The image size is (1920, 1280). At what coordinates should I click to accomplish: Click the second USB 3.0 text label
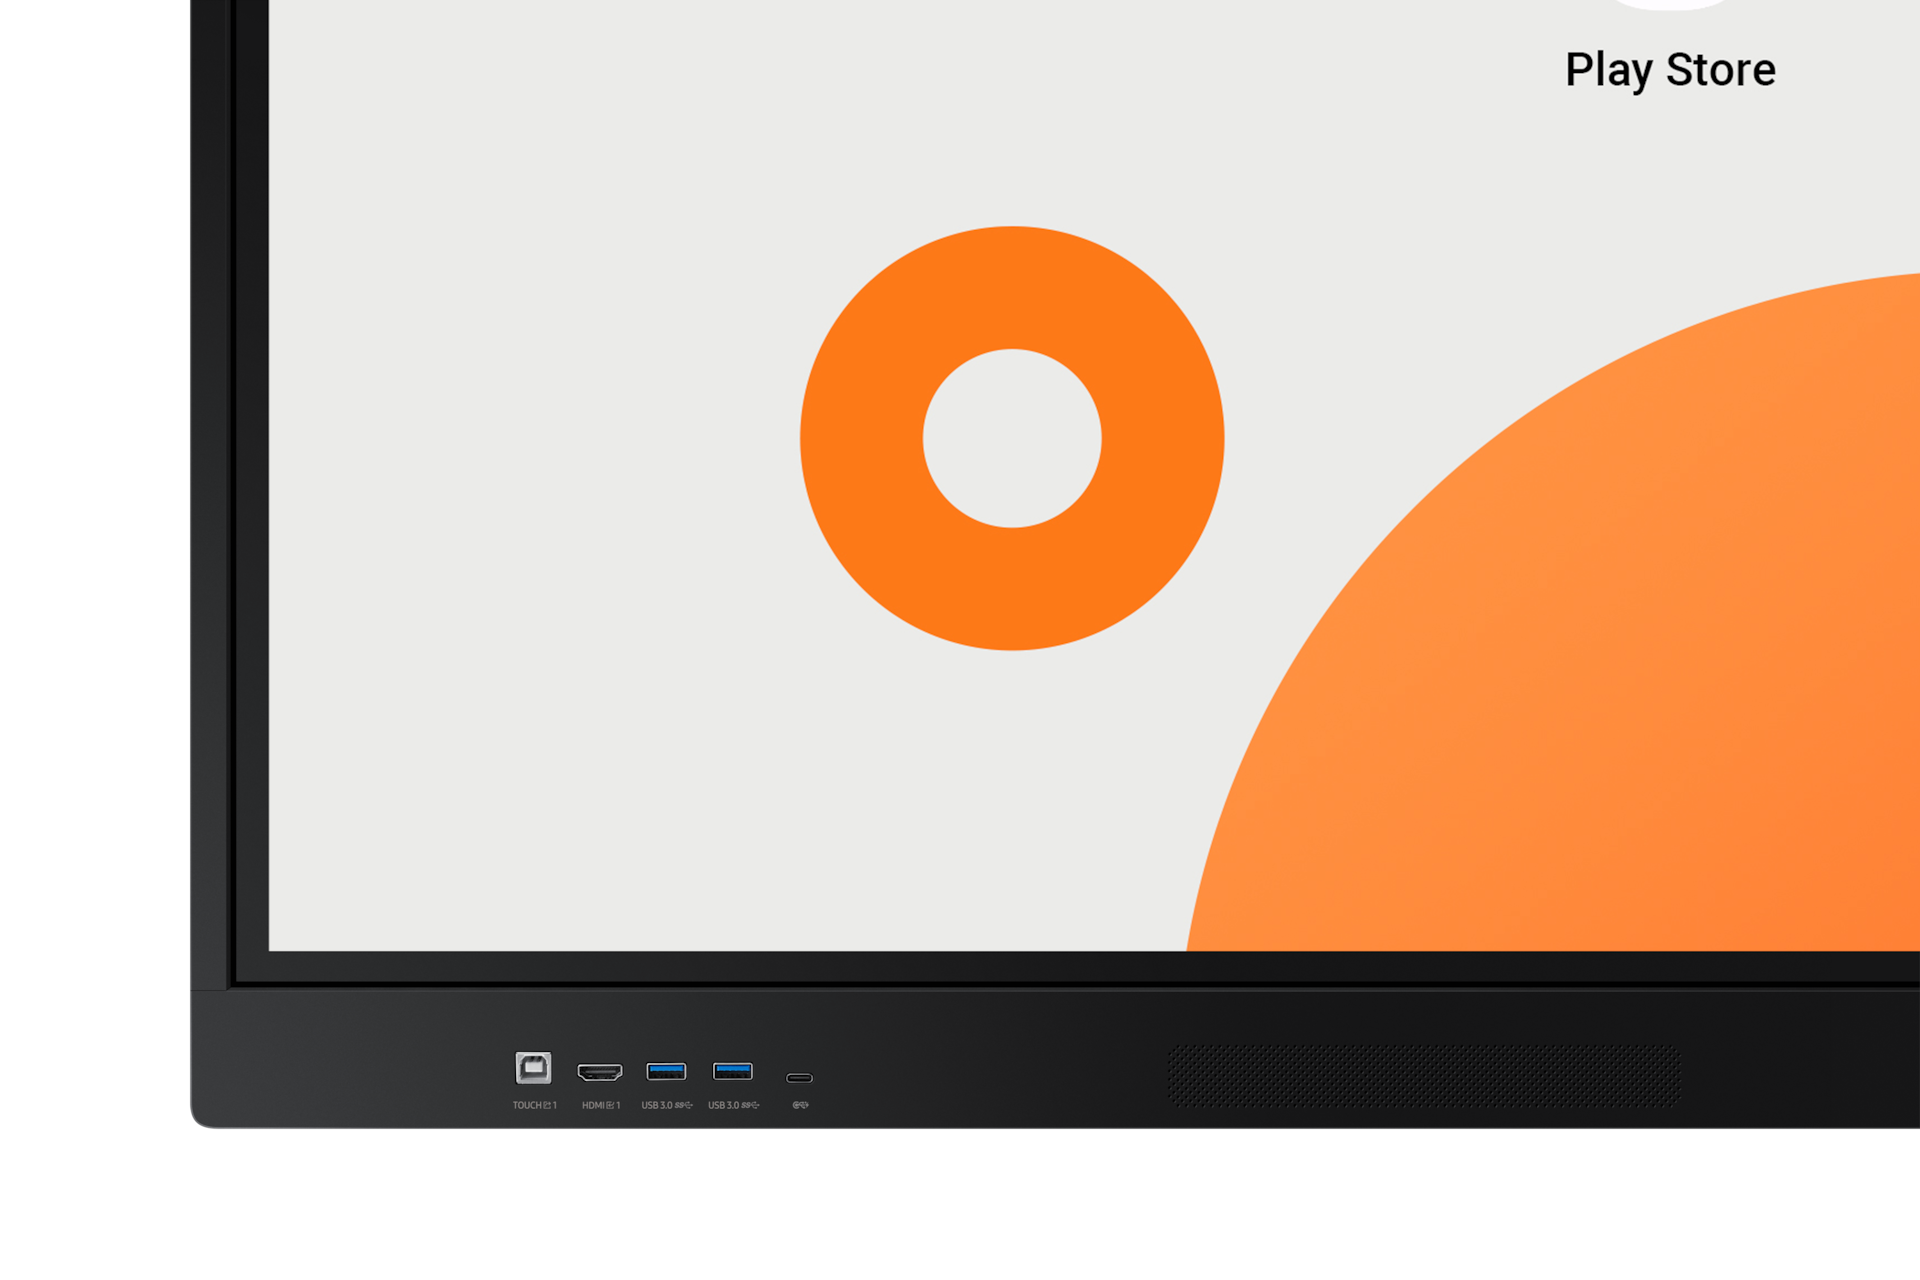[x=733, y=1105]
